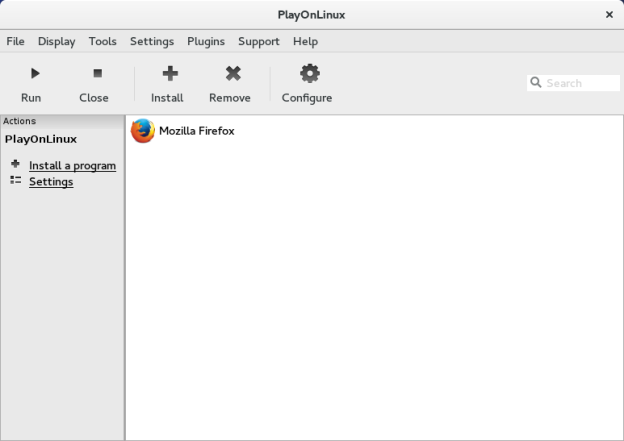The image size is (624, 441).
Task: Click the list icon beside Settings link
Action: point(15,180)
